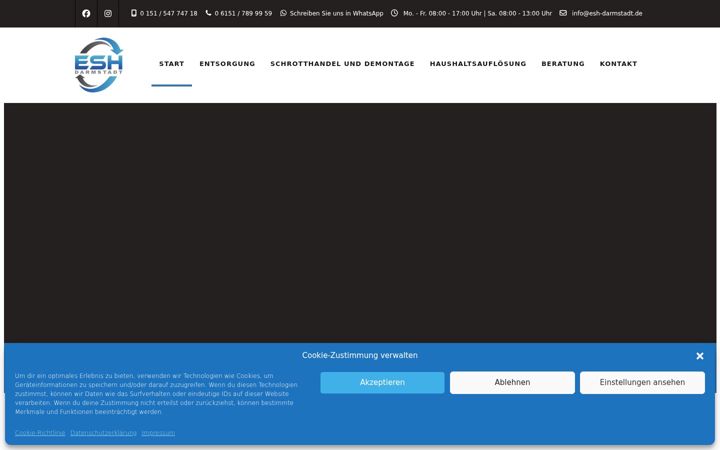Open the KONTAKT page
Image resolution: width=720 pixels, height=450 pixels.
coord(619,64)
